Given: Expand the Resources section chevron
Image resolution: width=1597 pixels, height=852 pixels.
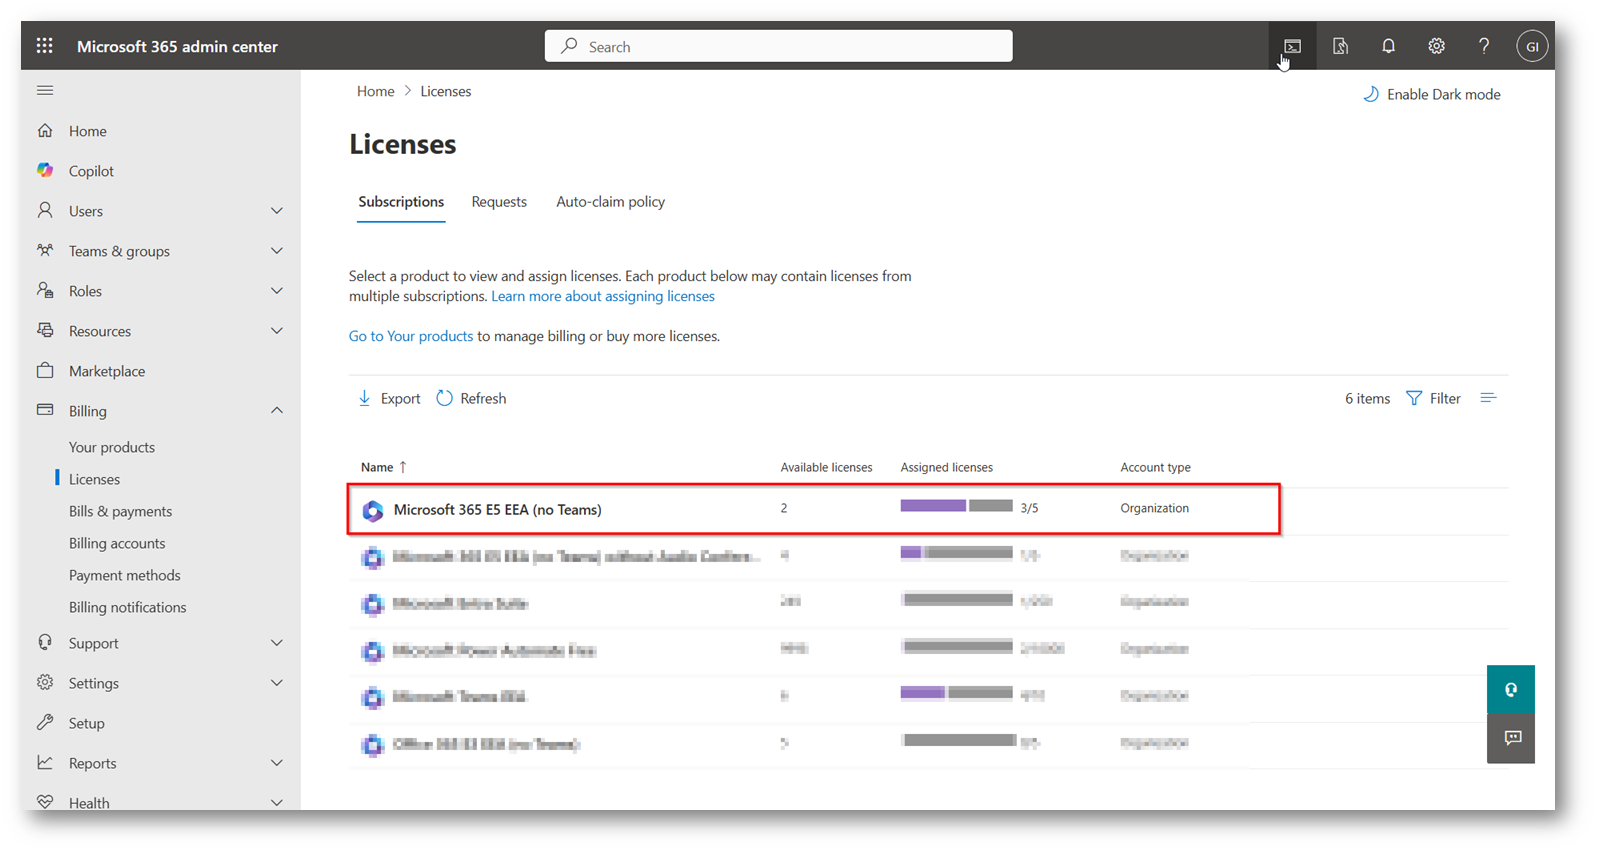Looking at the screenshot, I should [x=277, y=331].
